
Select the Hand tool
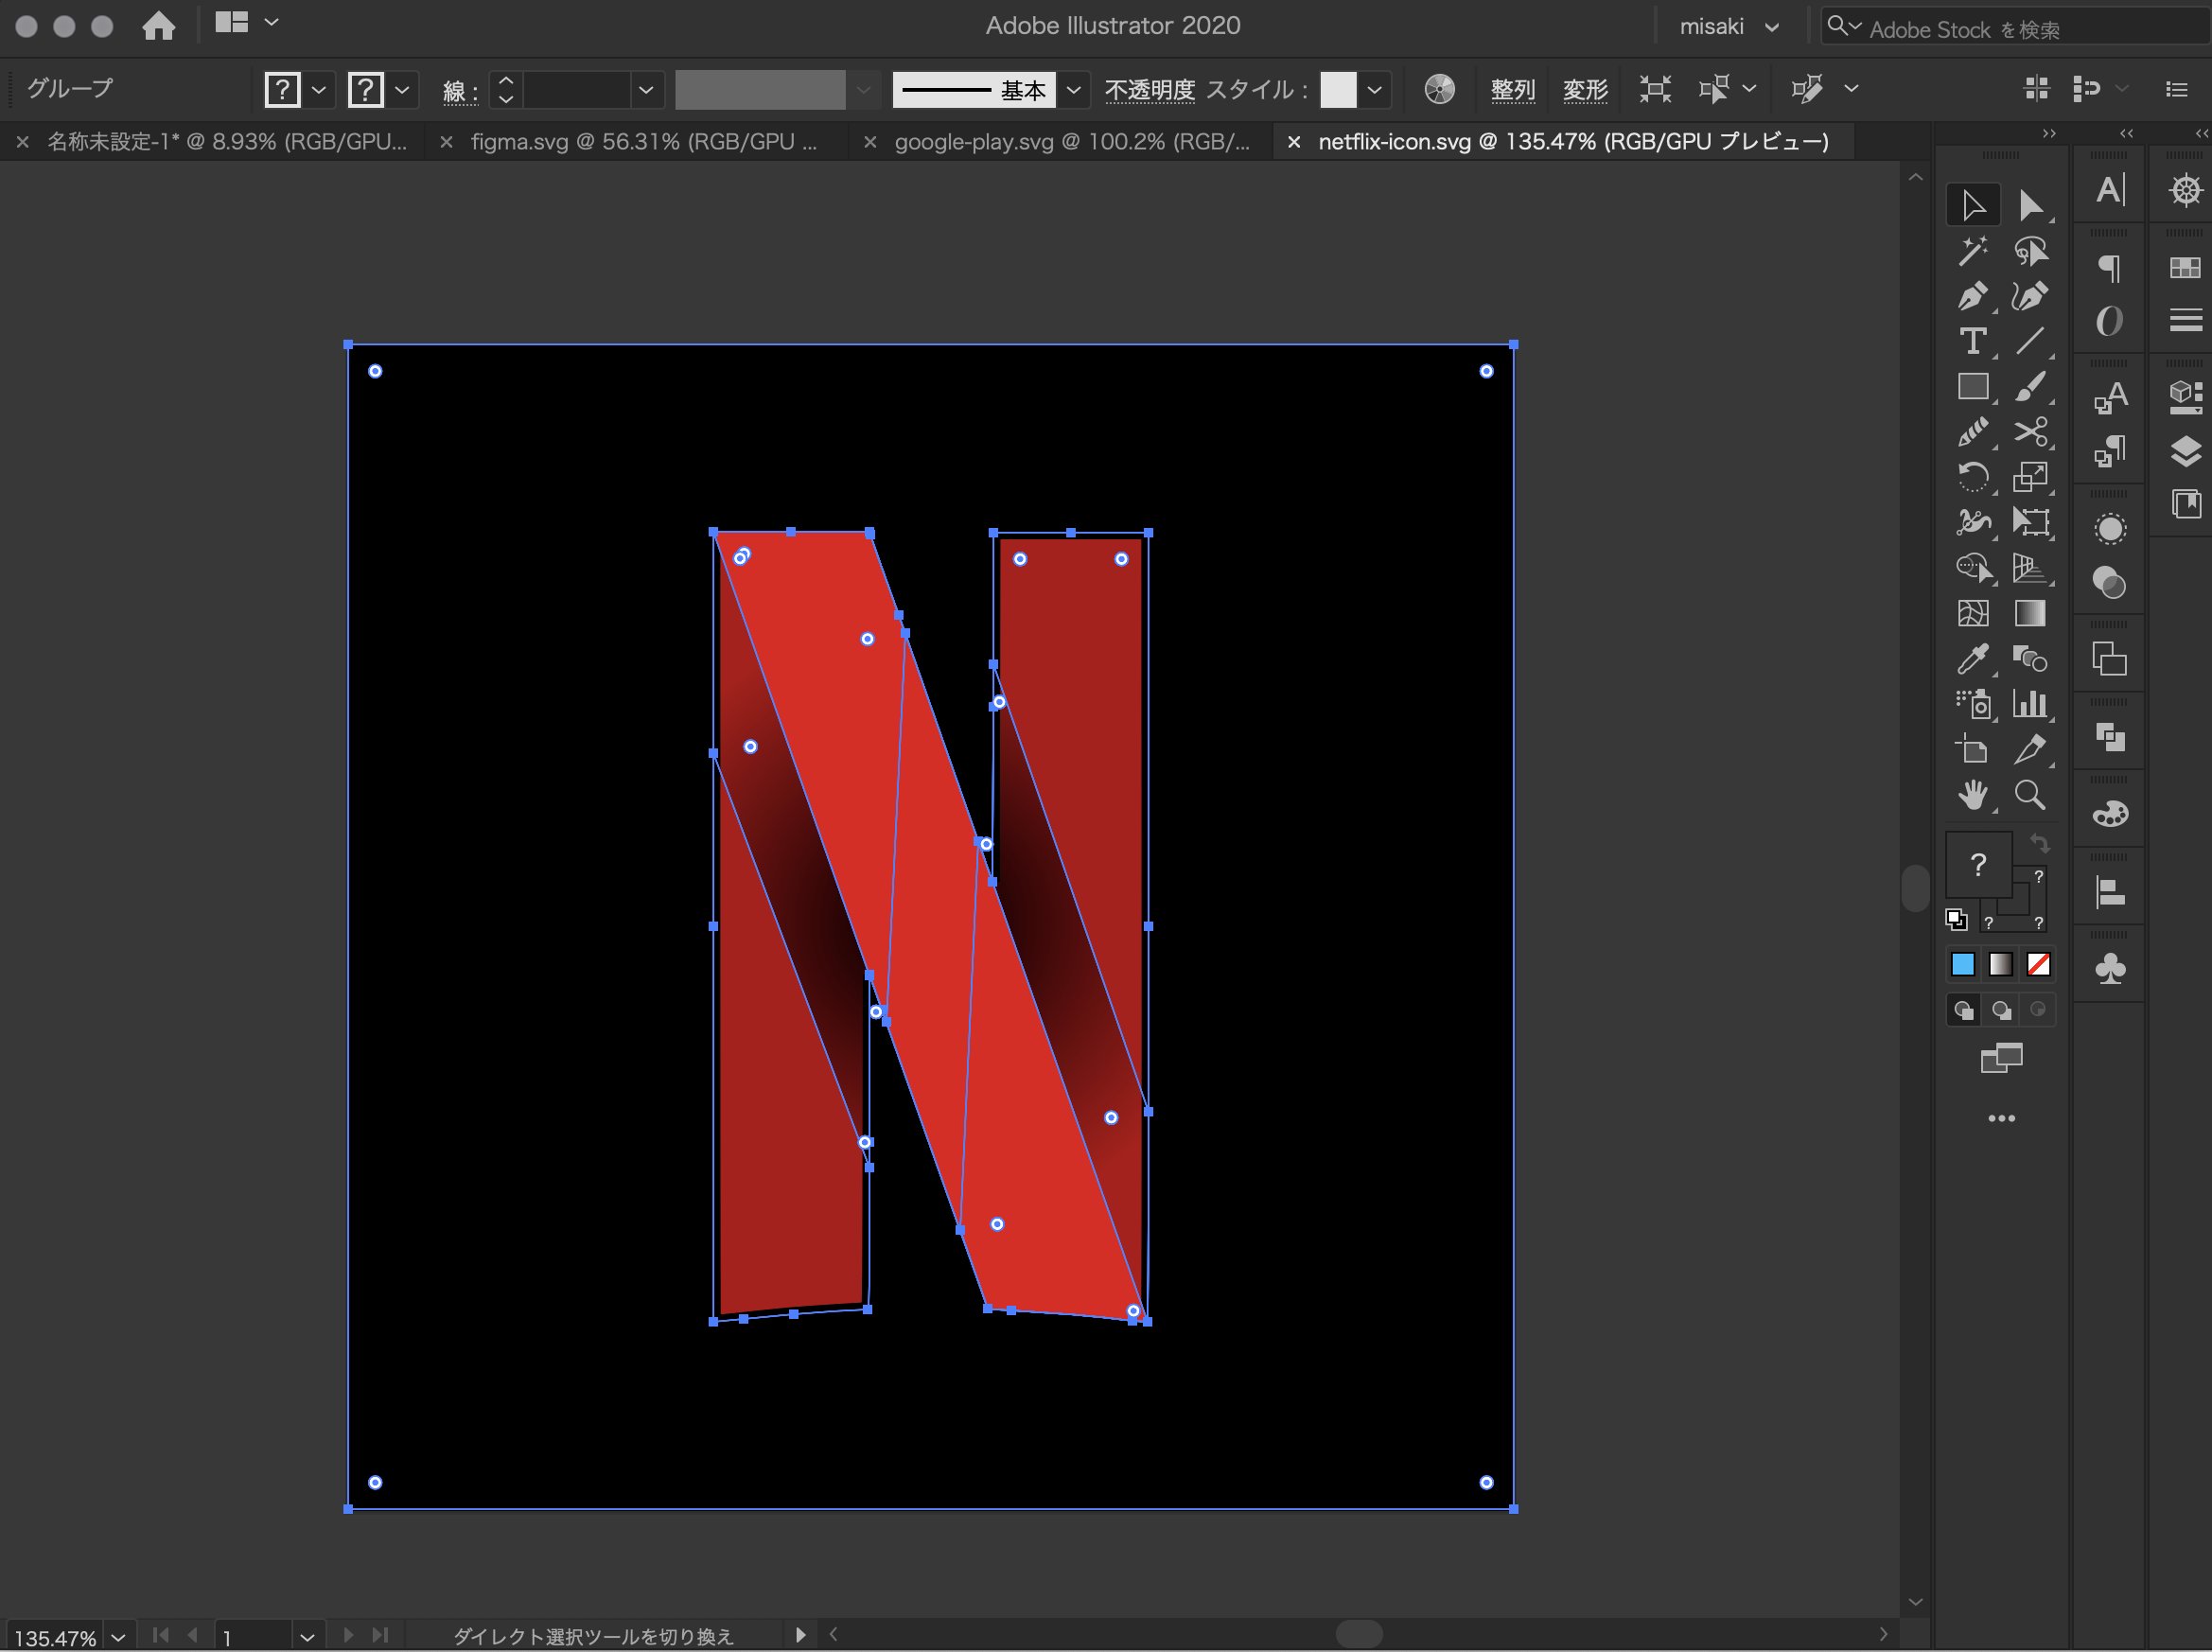click(1972, 795)
